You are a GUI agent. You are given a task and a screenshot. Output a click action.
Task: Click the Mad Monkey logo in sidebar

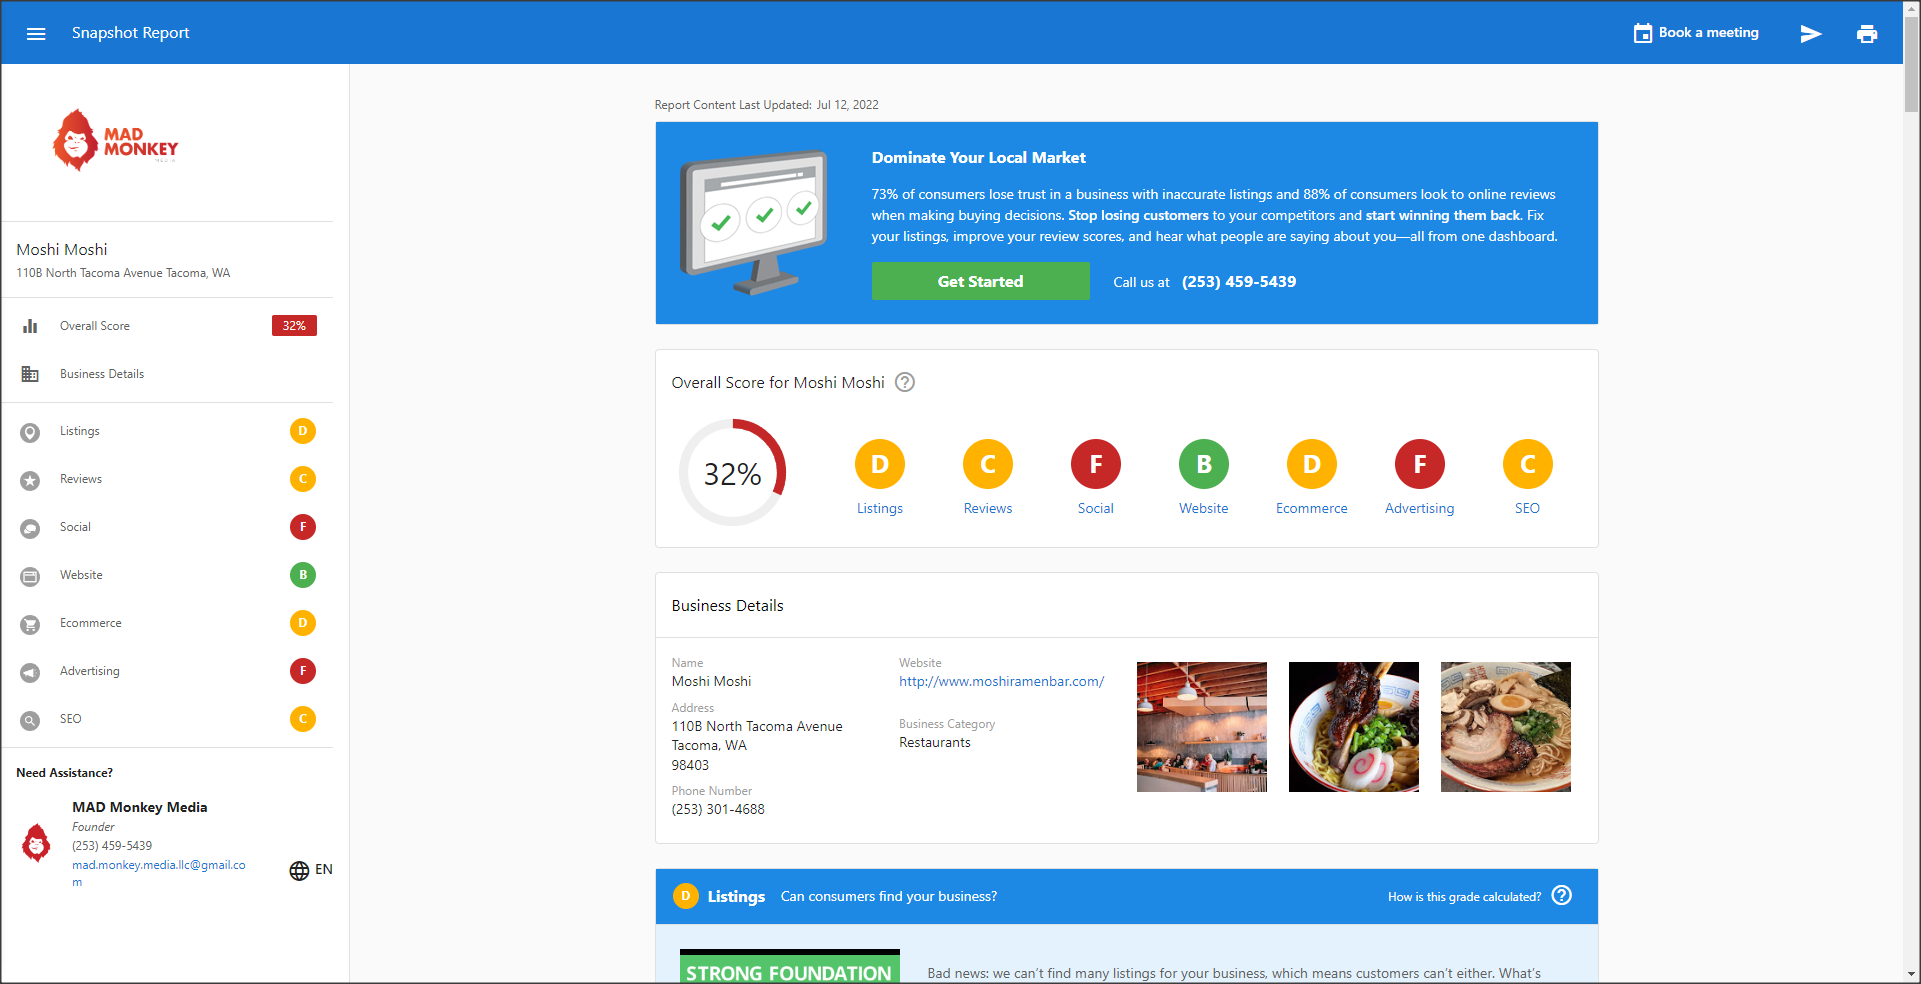(115, 140)
